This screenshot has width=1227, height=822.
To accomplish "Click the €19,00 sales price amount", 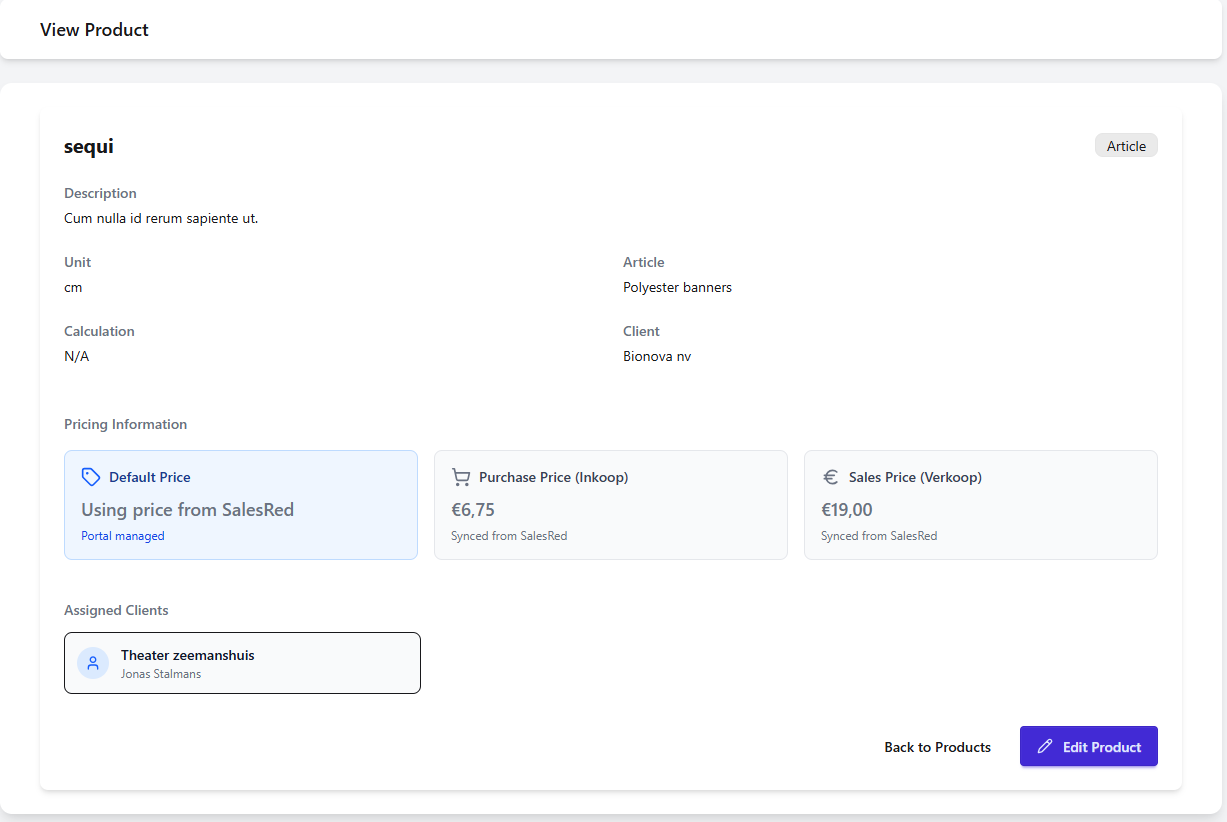I will (847, 510).
